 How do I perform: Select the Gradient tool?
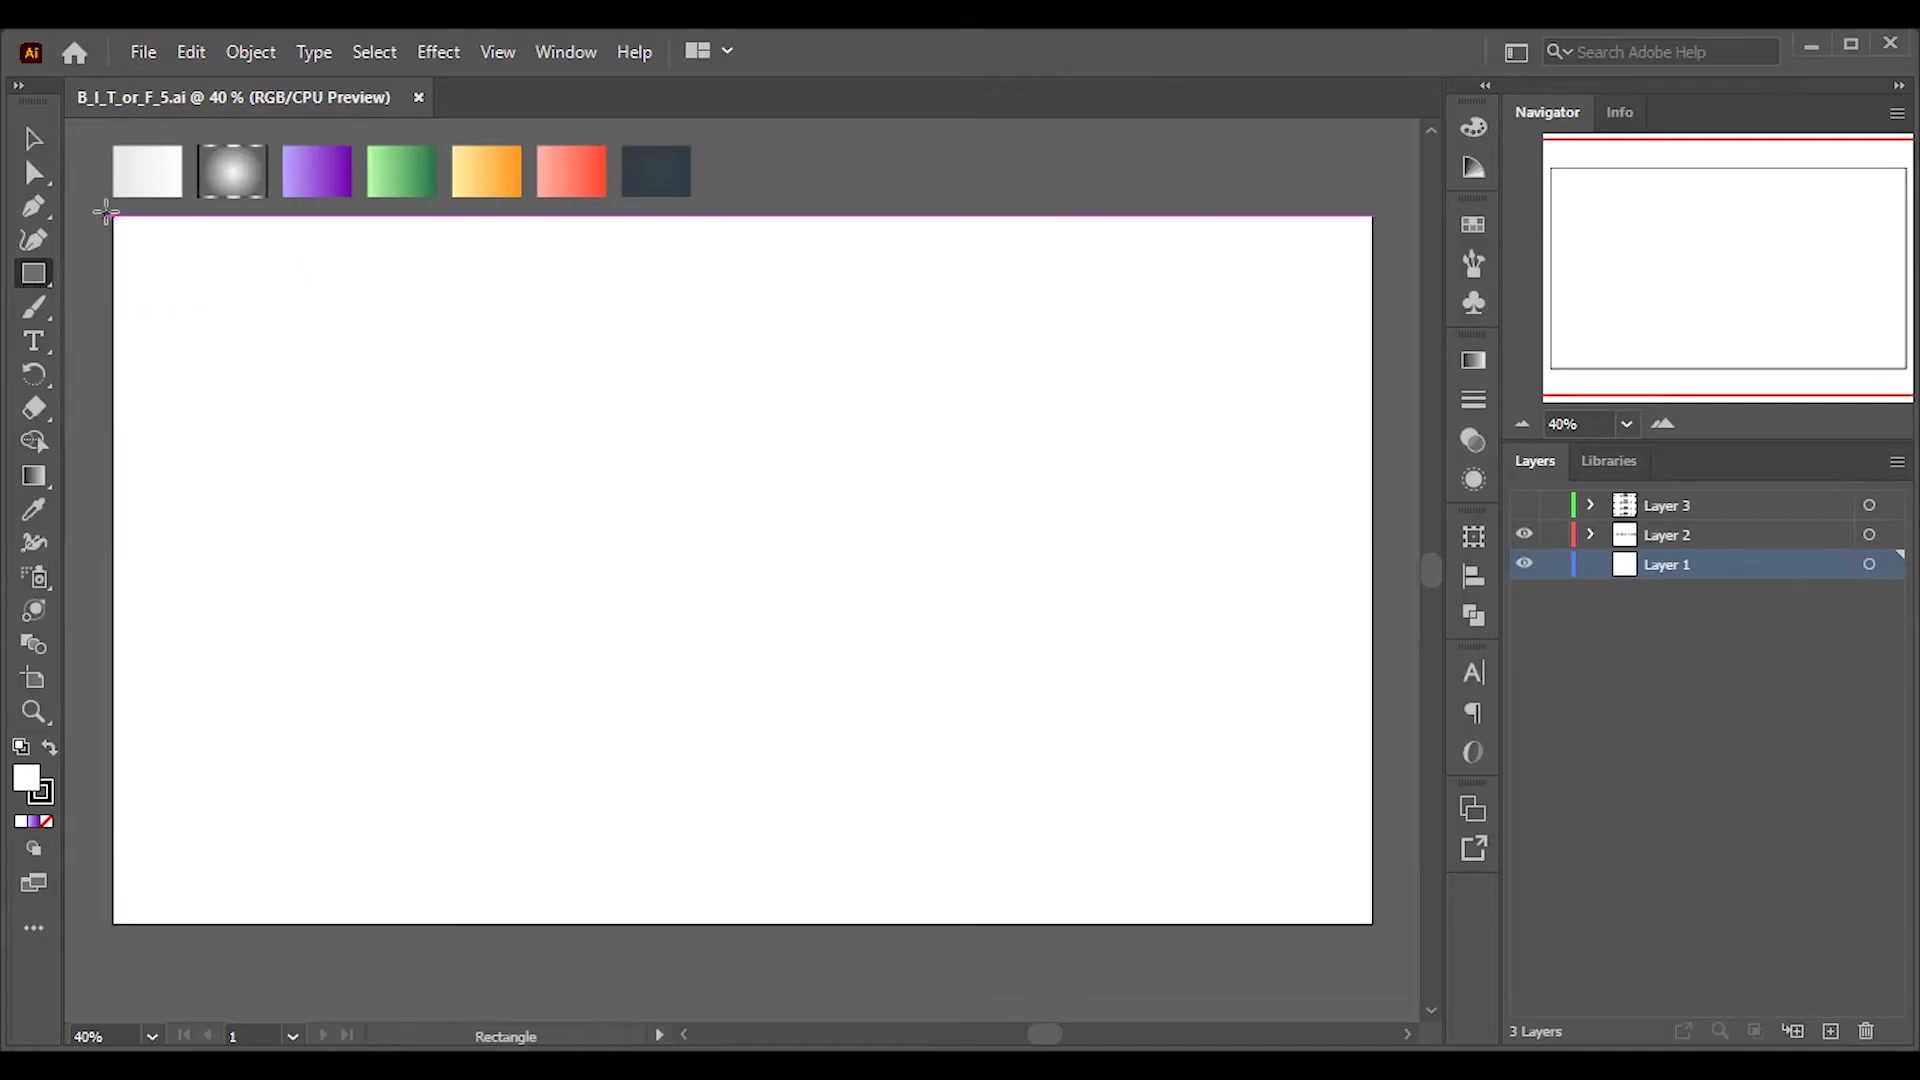coord(33,477)
